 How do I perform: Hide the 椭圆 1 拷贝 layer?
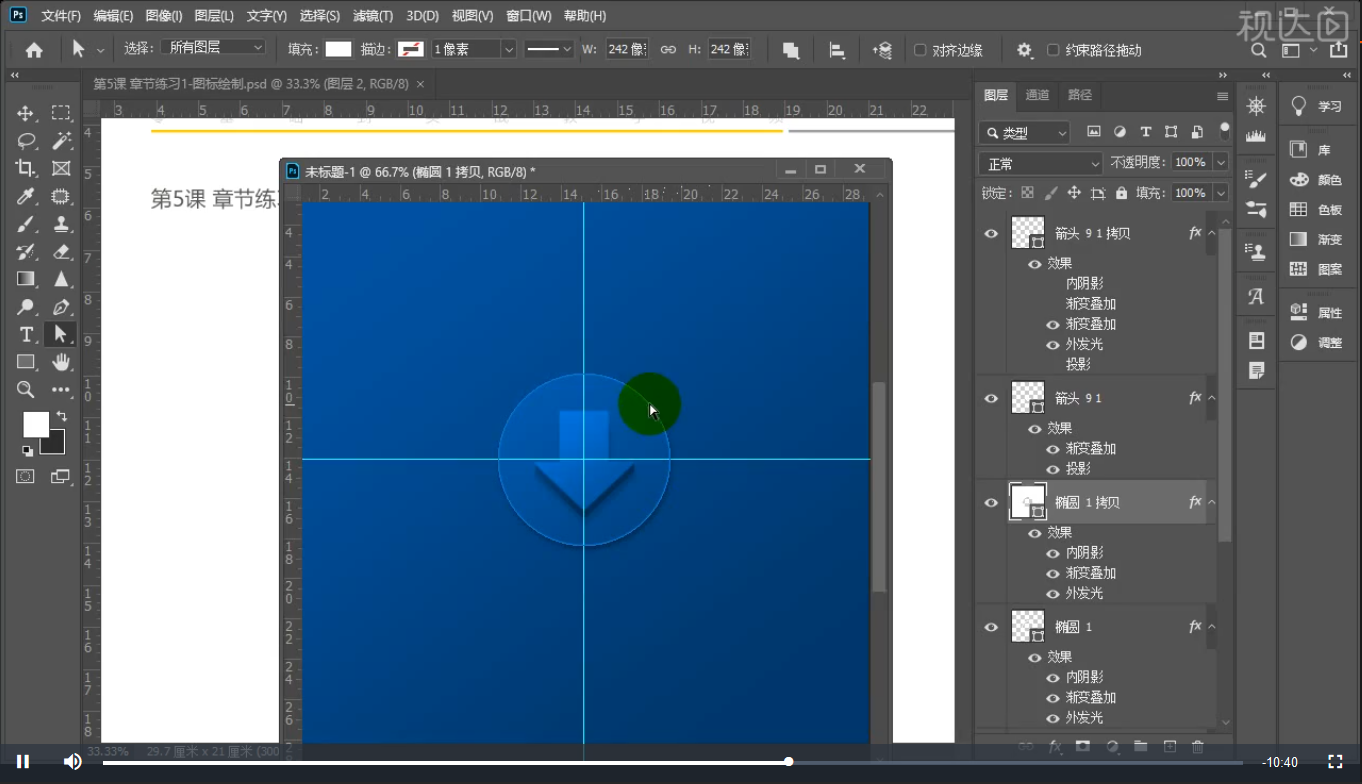click(x=991, y=503)
